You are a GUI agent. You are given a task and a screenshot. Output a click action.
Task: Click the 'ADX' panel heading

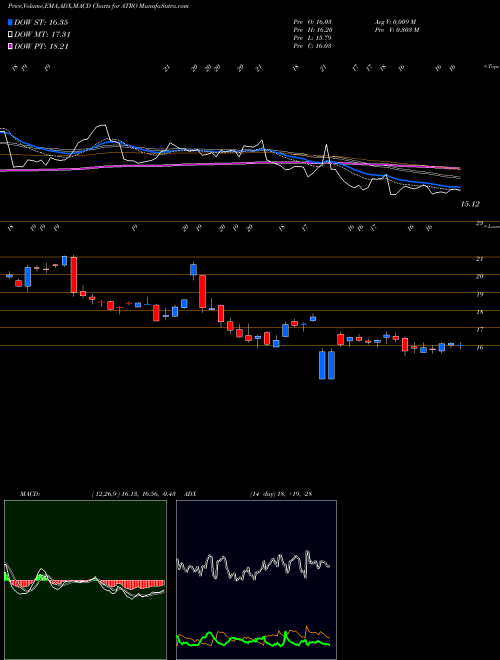pos(190,494)
